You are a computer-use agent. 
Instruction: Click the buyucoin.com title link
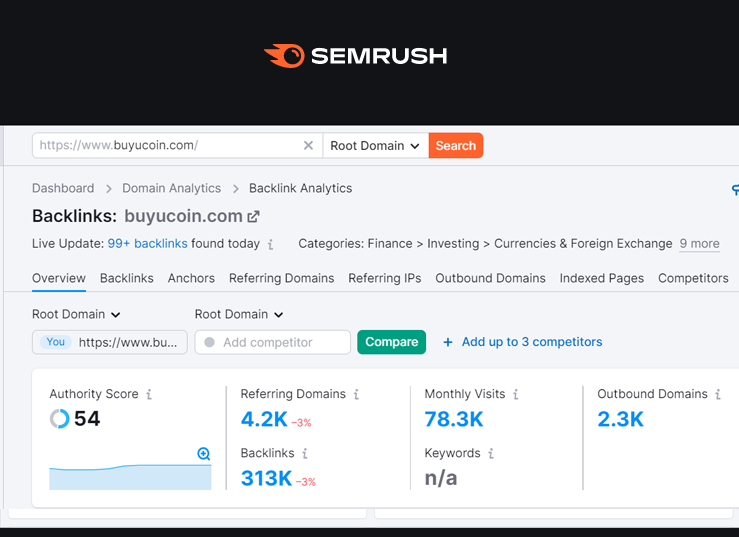click(x=183, y=216)
